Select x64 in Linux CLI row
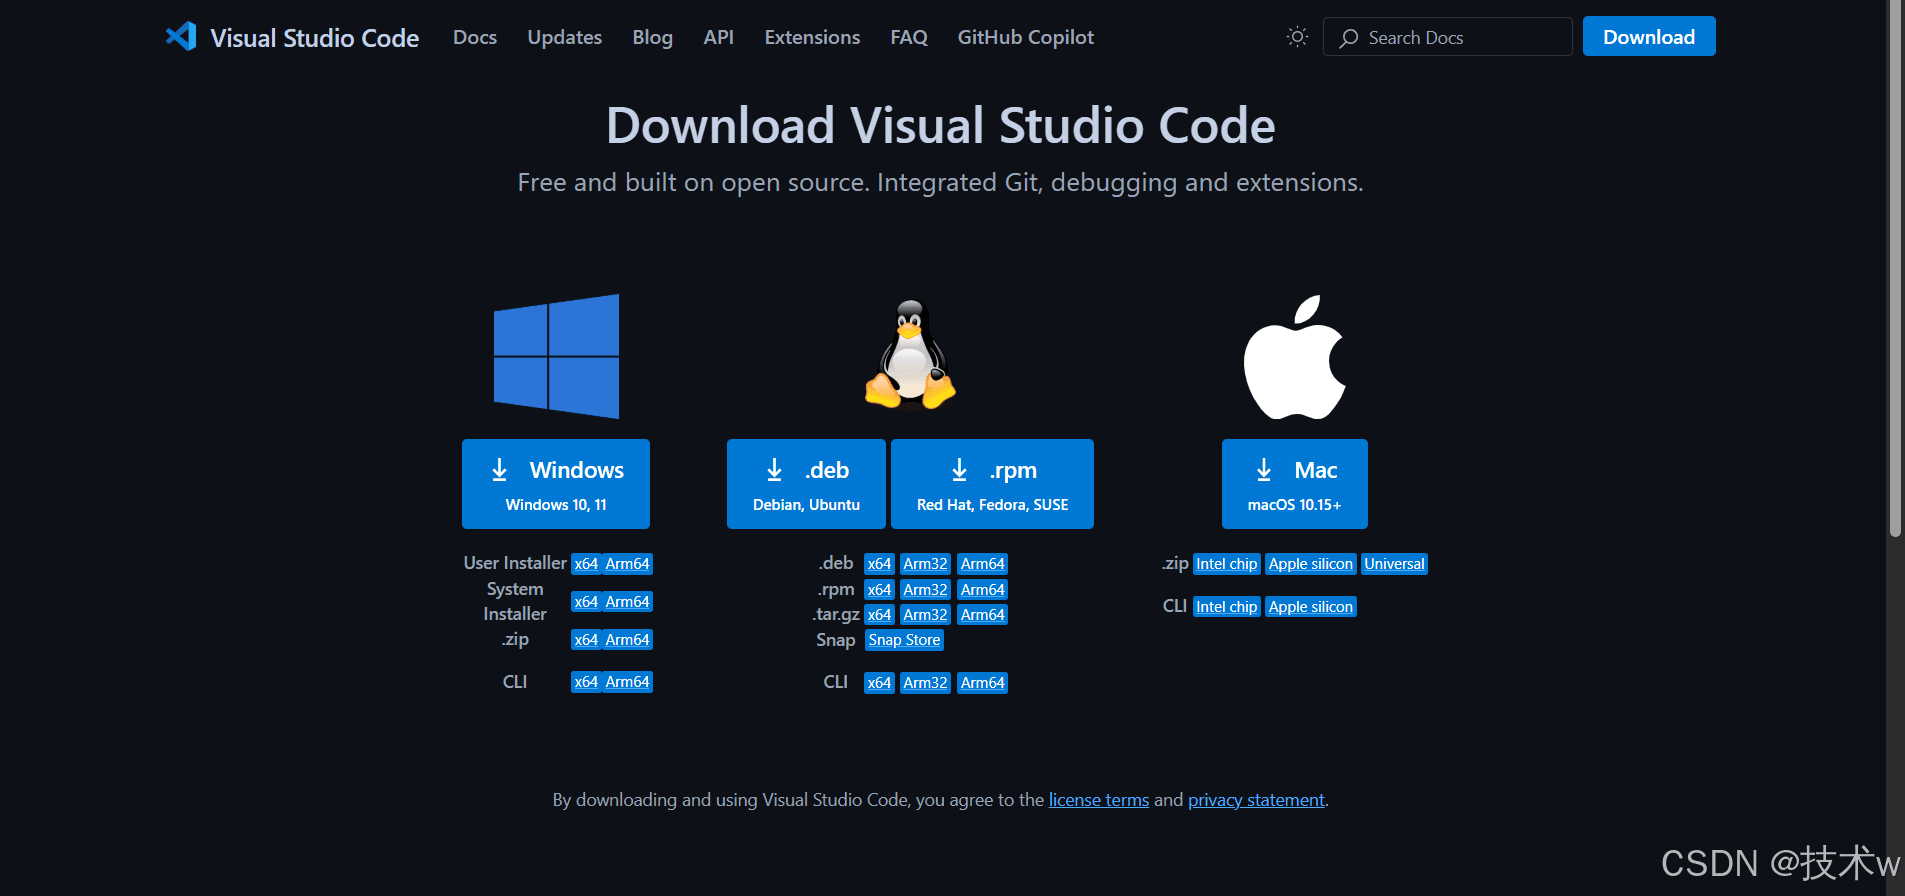1905x896 pixels. coord(879,683)
